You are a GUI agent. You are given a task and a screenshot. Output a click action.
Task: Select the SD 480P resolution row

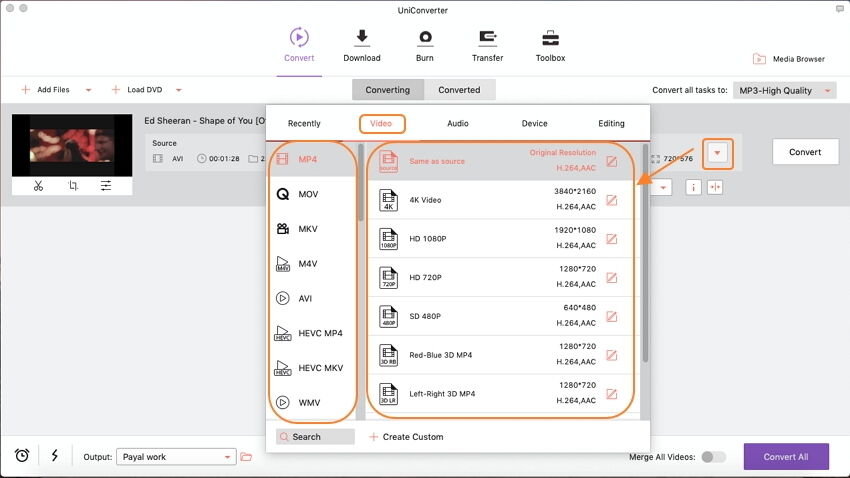click(x=500, y=316)
